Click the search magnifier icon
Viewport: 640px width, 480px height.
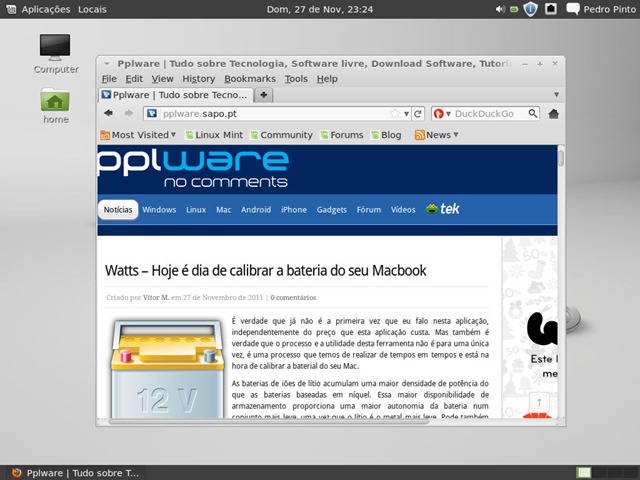533,113
